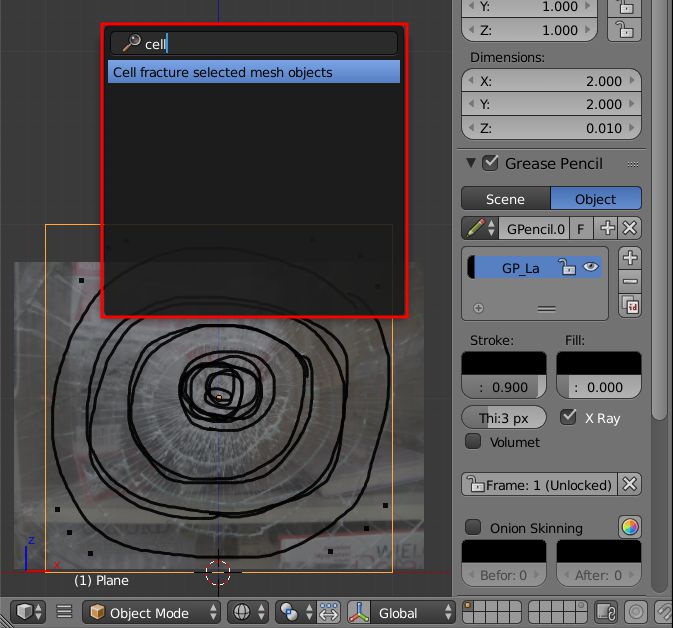The height and width of the screenshot is (628, 673).
Task: Open the Object Mode dropdown
Action: point(151,613)
